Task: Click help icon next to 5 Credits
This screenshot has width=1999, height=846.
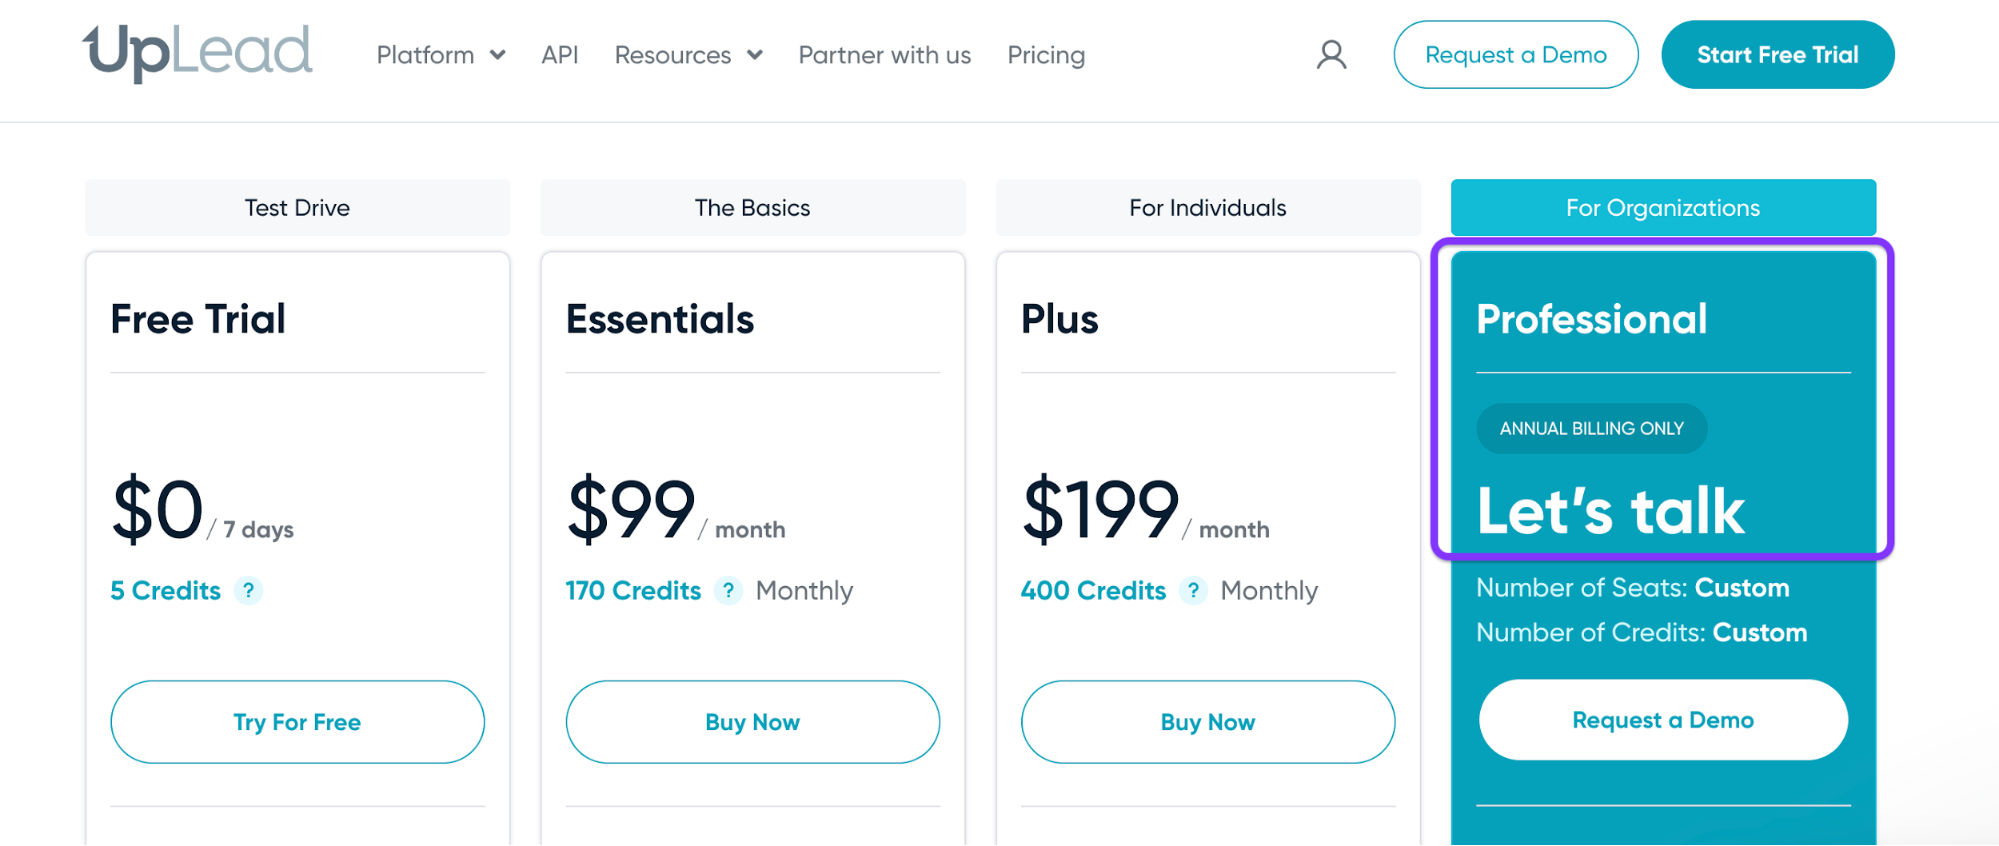Action: (248, 591)
